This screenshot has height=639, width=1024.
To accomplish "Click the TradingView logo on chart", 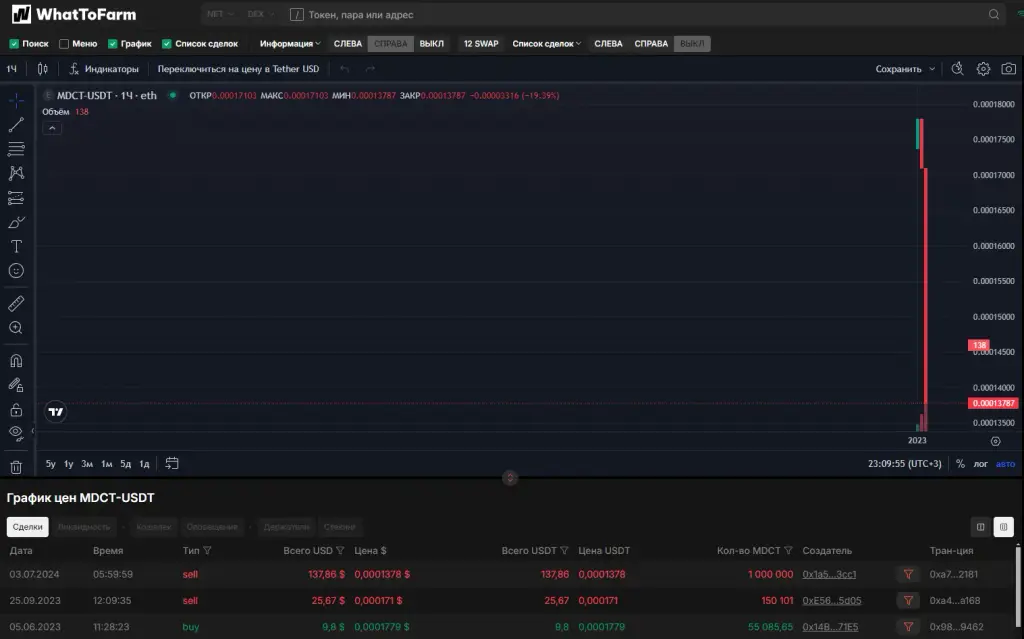I will pyautogui.click(x=56, y=412).
